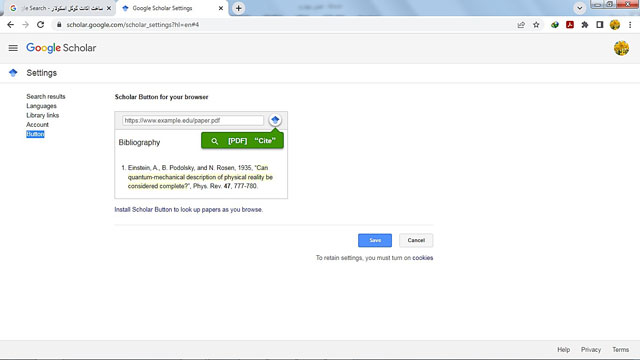Click the Google Scholar logo
Viewport: 640px width, 360px height.
tap(61, 48)
